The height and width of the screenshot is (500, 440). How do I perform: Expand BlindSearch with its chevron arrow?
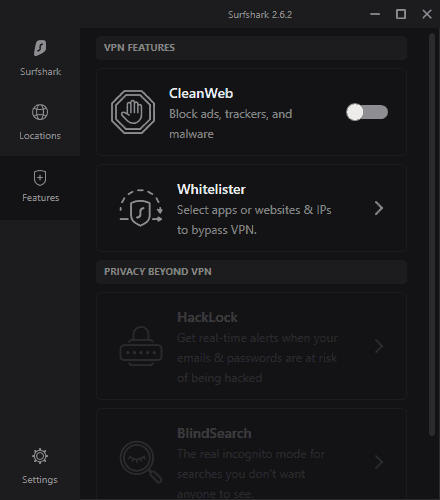pyautogui.click(x=379, y=462)
